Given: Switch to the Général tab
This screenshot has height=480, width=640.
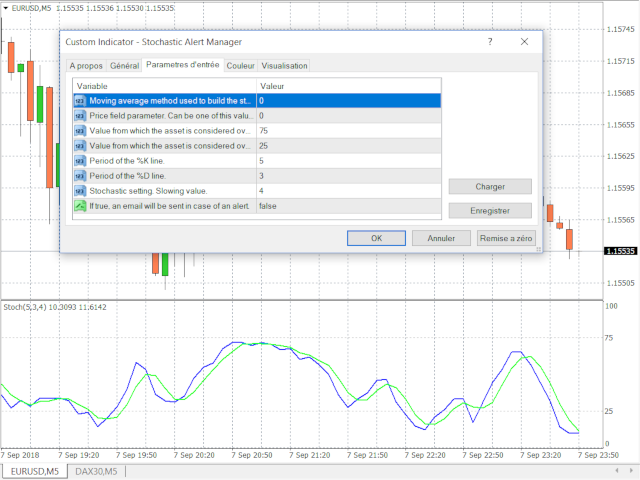Looking at the screenshot, I should 124,66.
